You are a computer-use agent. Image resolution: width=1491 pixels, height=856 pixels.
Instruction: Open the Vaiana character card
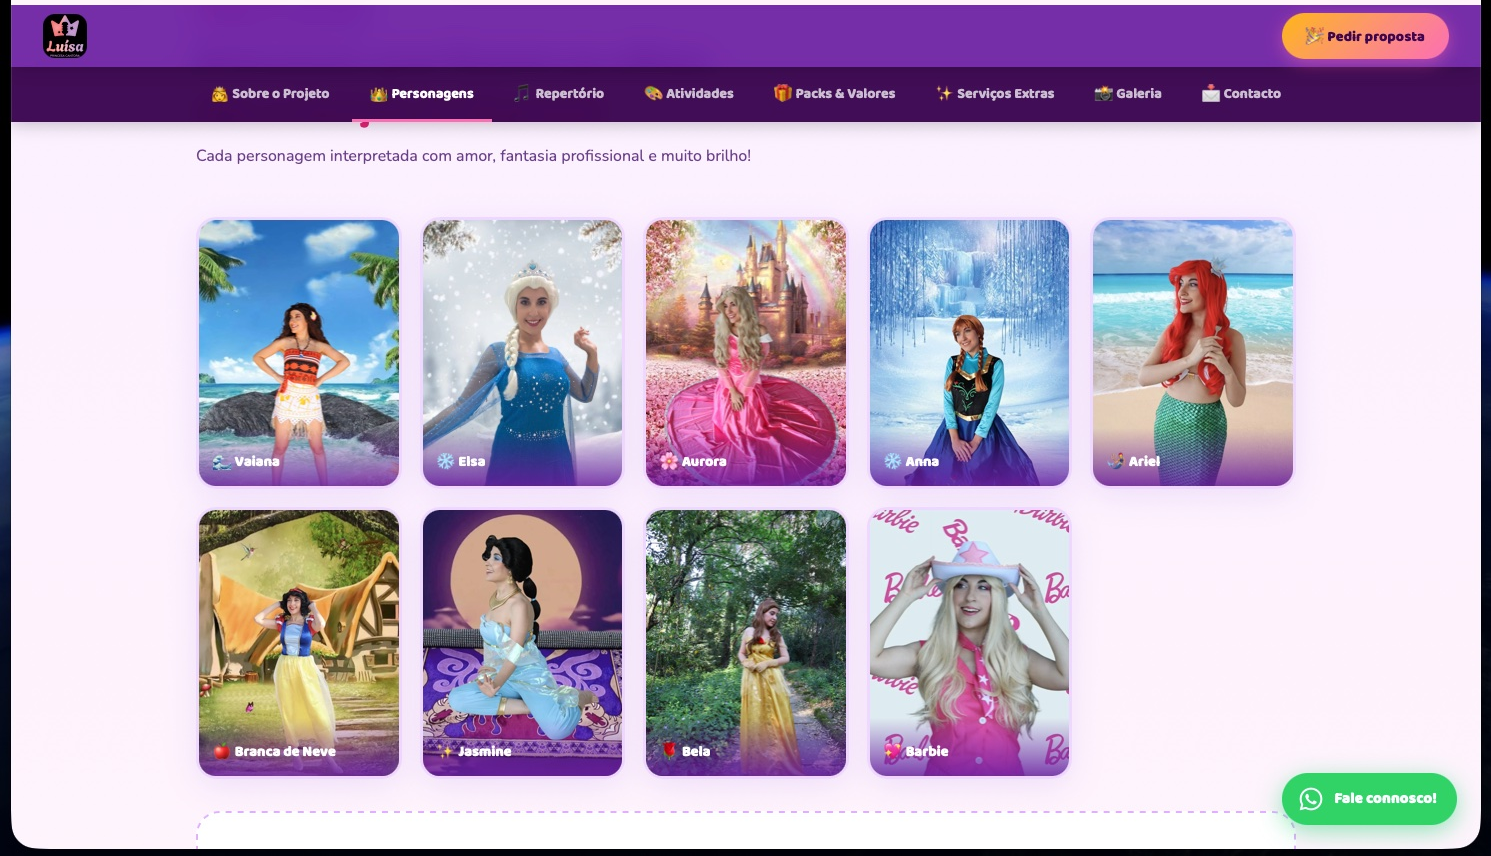click(x=299, y=353)
